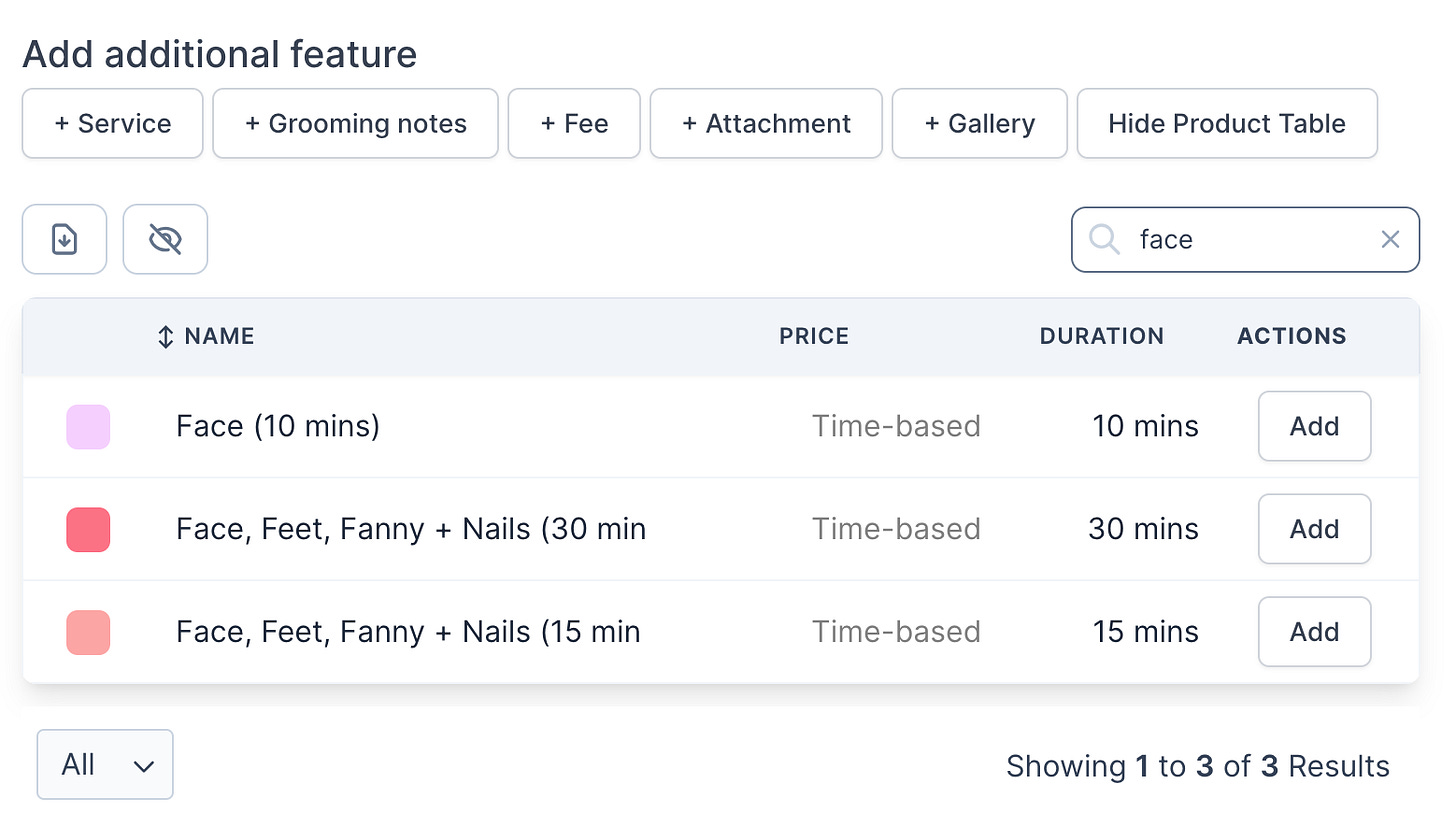Open the All rows-per-page dropdown
Viewport: 1456px width, 826px height.
tap(105, 765)
